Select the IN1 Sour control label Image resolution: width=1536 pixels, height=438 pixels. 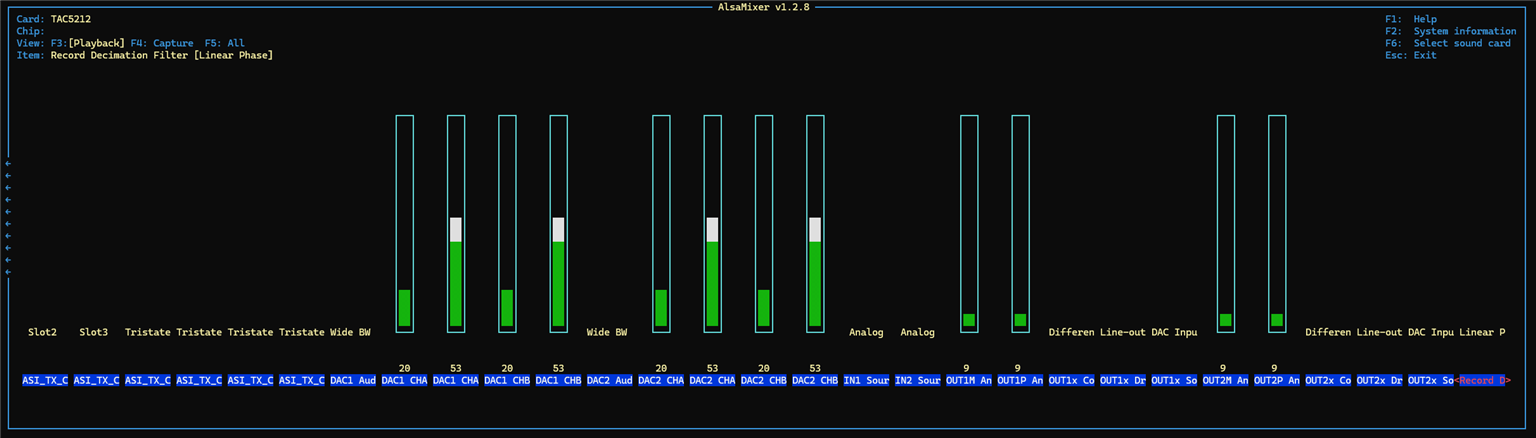pyautogui.click(x=866, y=380)
